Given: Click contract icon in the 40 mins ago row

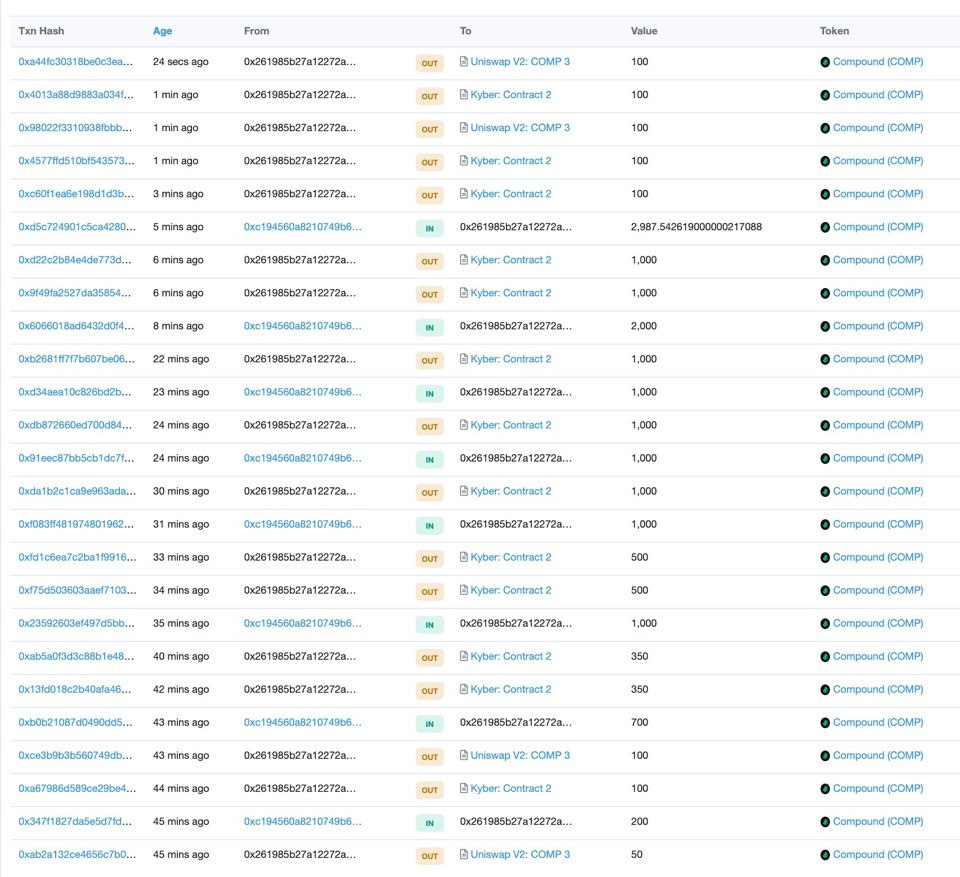Looking at the screenshot, I should (463, 656).
